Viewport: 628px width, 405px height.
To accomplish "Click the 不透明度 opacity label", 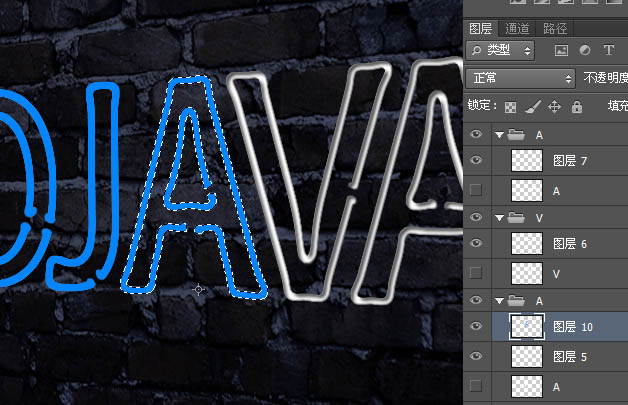I will [x=606, y=78].
